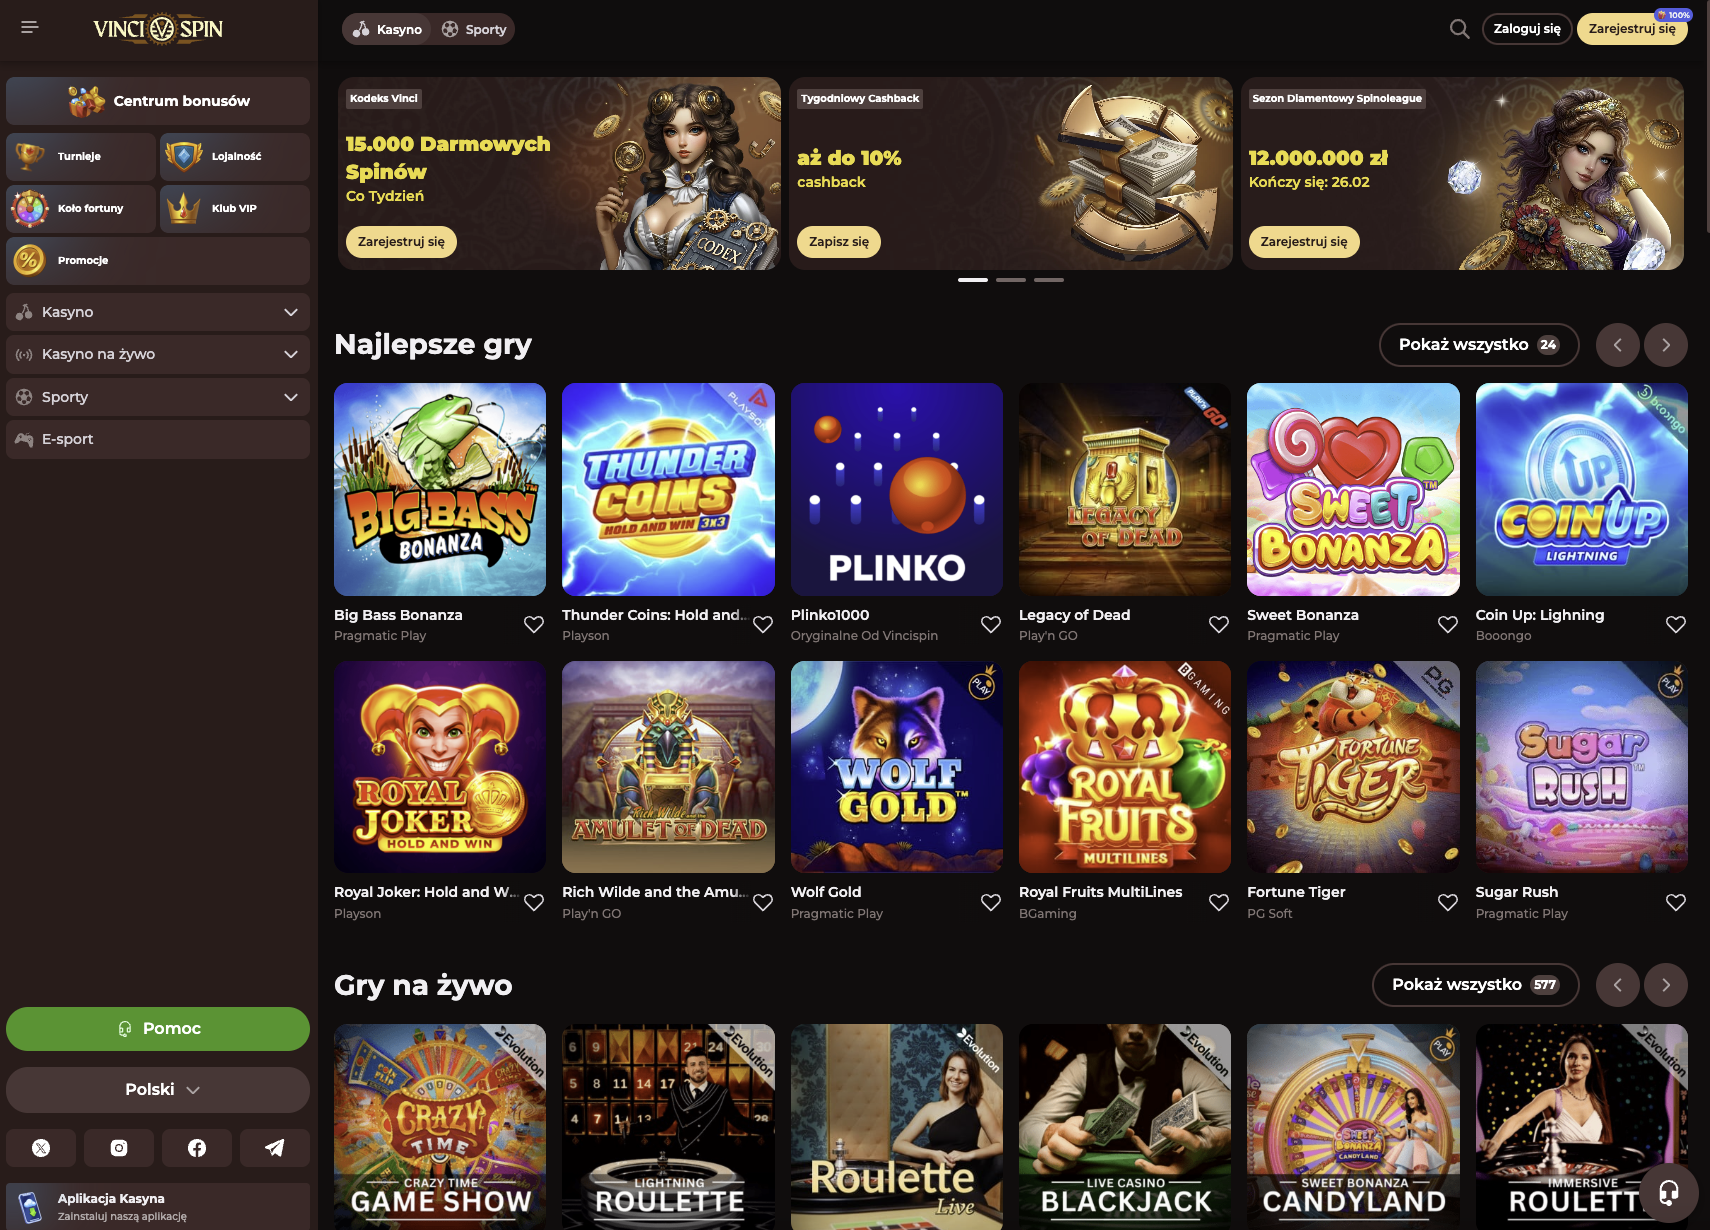Open the X social media icon

[41, 1148]
